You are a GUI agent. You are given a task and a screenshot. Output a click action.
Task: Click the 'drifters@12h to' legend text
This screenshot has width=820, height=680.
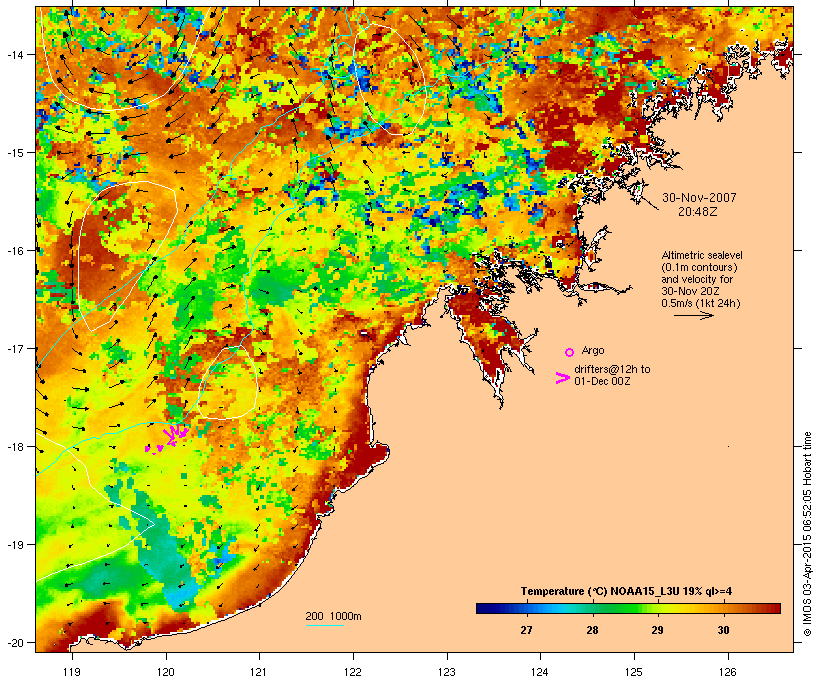pyautogui.click(x=612, y=369)
